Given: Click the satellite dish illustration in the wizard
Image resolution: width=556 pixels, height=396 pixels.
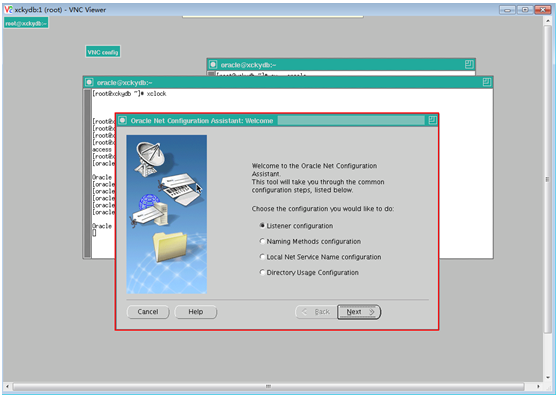Looking at the screenshot, I should (x=150, y=158).
